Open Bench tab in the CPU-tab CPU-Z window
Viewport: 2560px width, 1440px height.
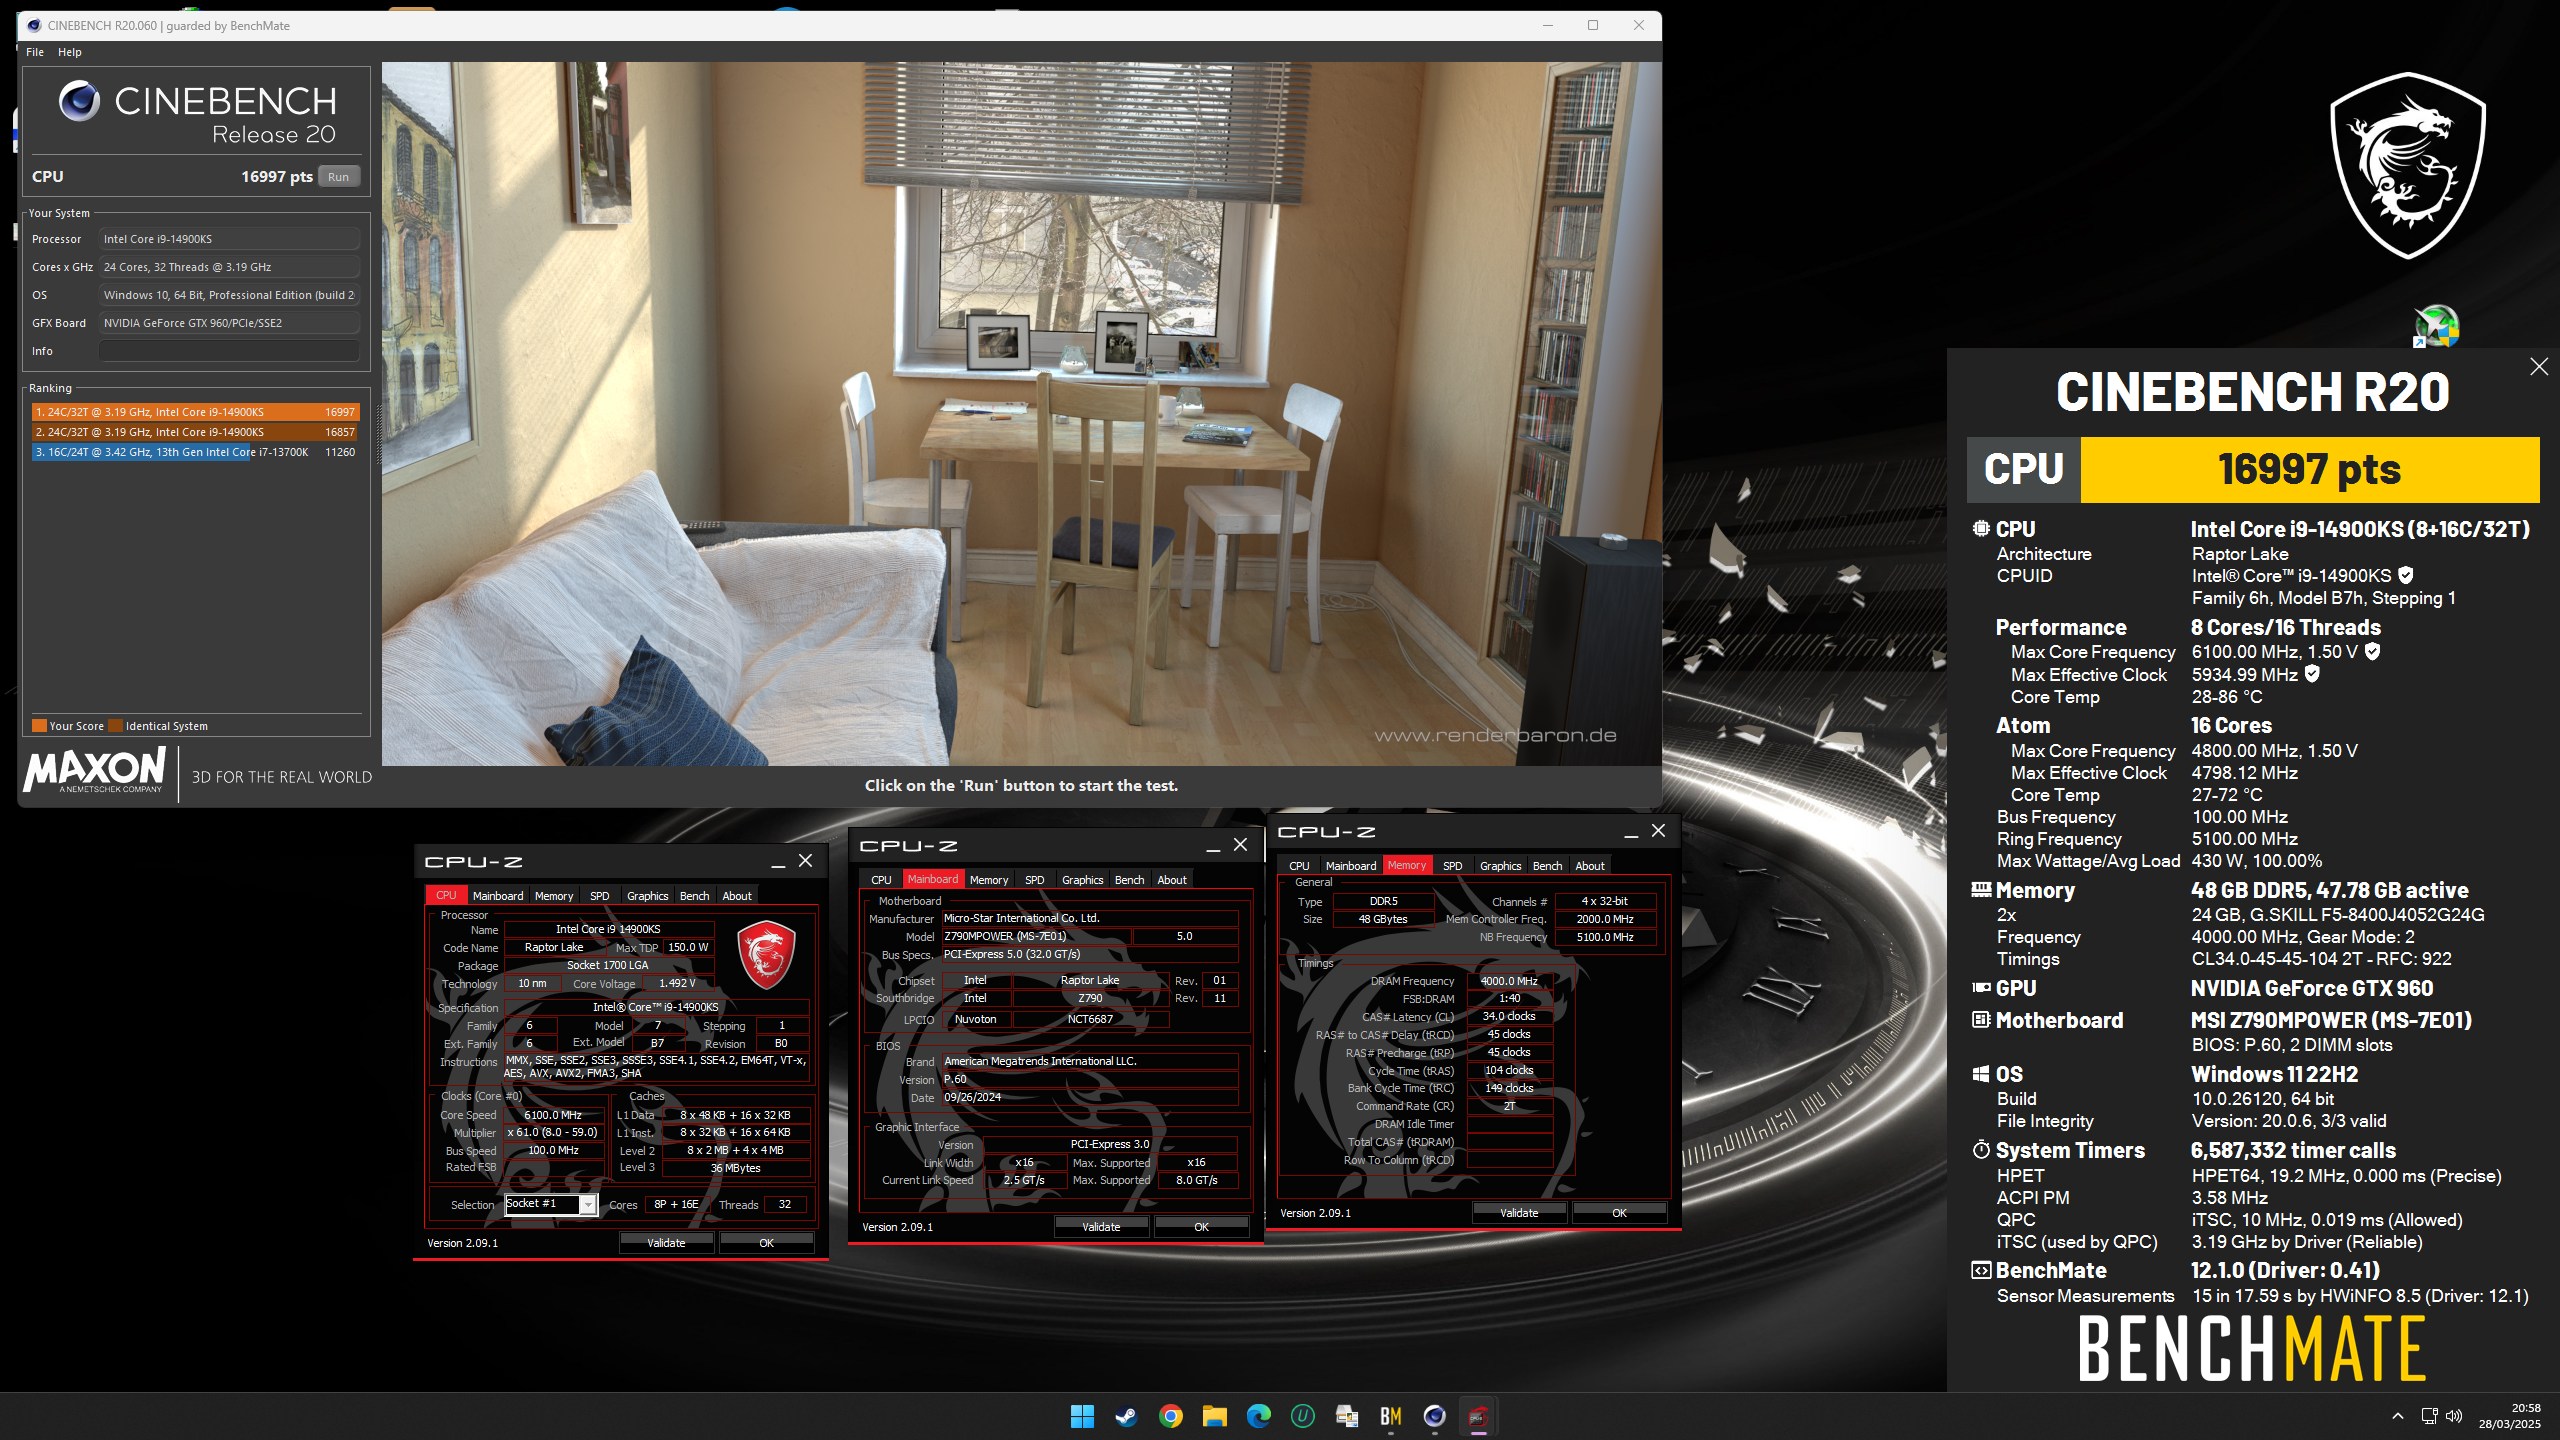pos(694,896)
